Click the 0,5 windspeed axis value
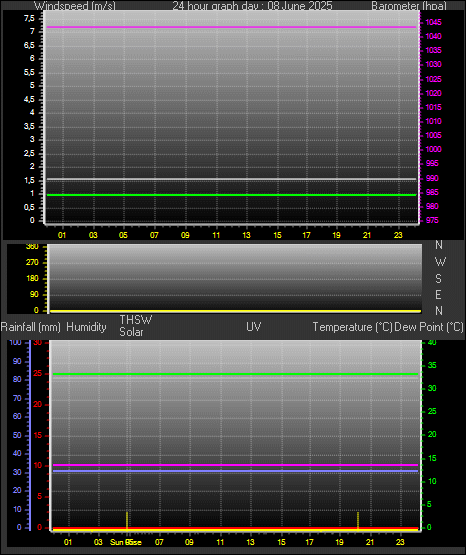This screenshot has height=555, width=466. (30, 207)
